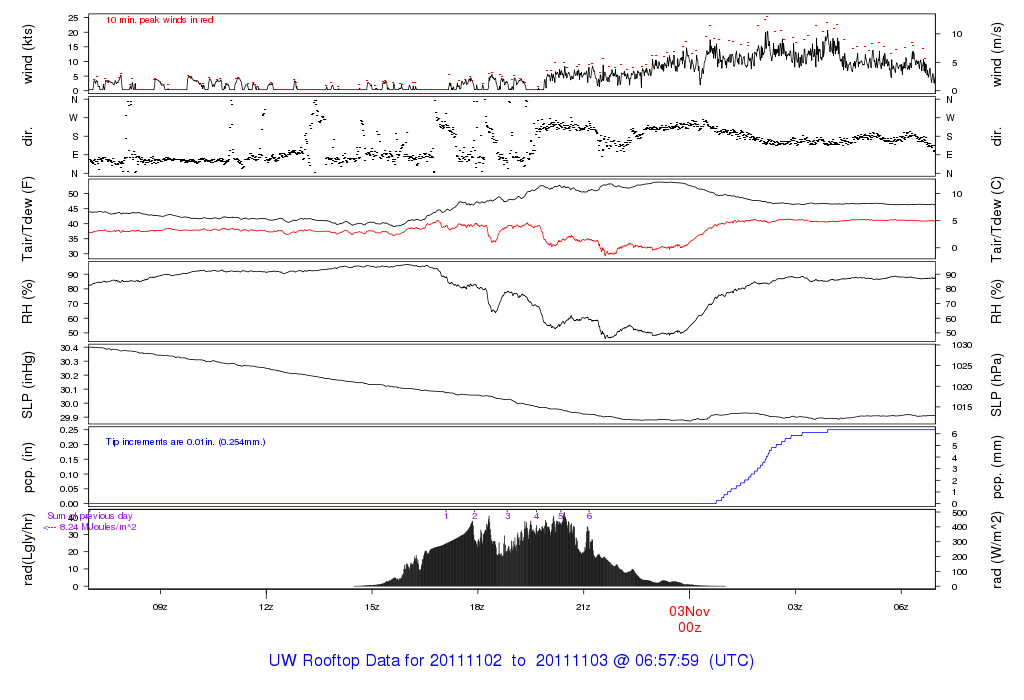
Task: Select the red "03Nov" date label
Action: [x=689, y=612]
